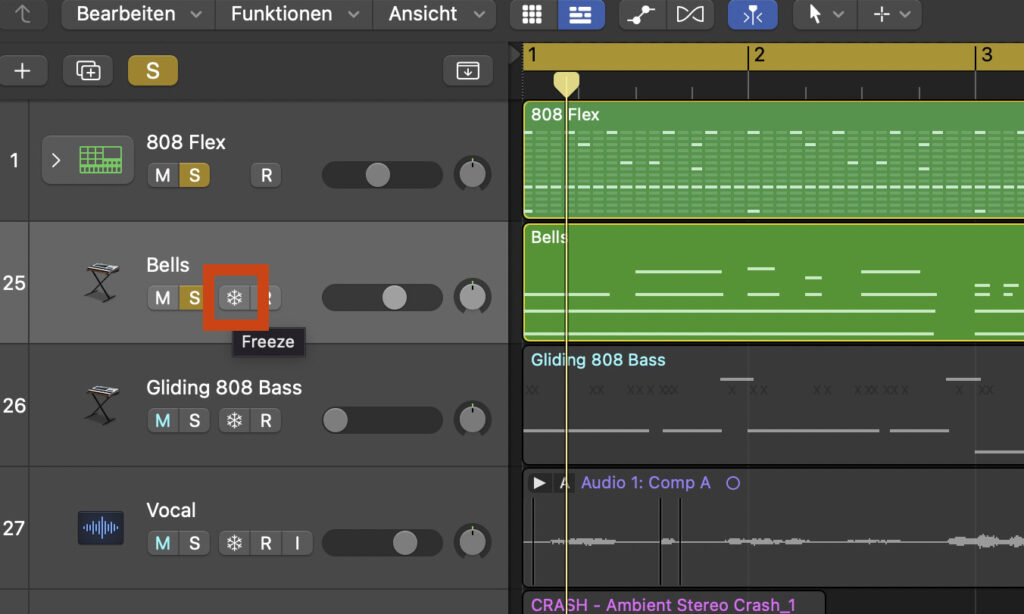Solo the Vocal track
Image resolution: width=1024 pixels, height=614 pixels.
(194, 543)
